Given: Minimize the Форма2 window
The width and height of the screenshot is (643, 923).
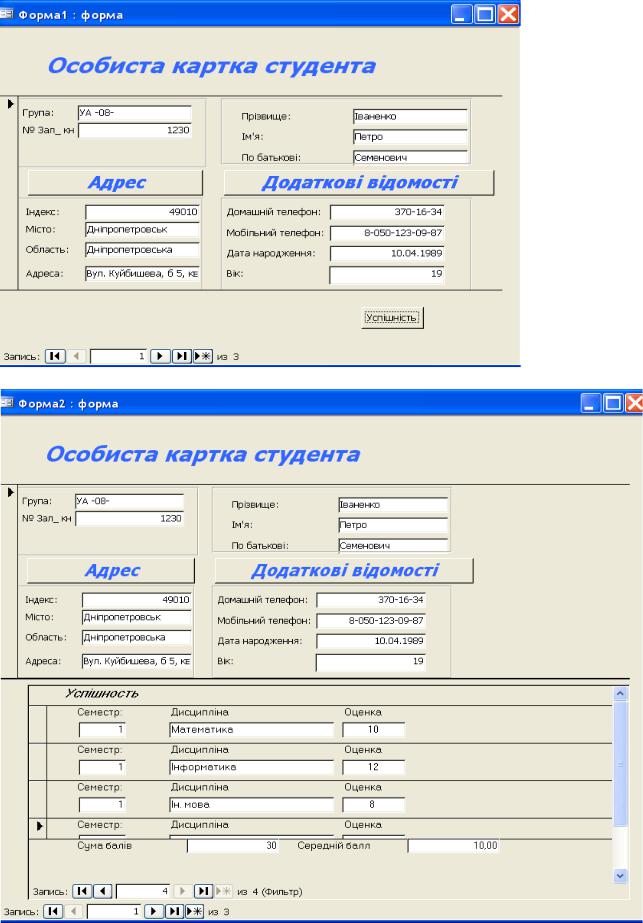Looking at the screenshot, I should pos(591,403).
